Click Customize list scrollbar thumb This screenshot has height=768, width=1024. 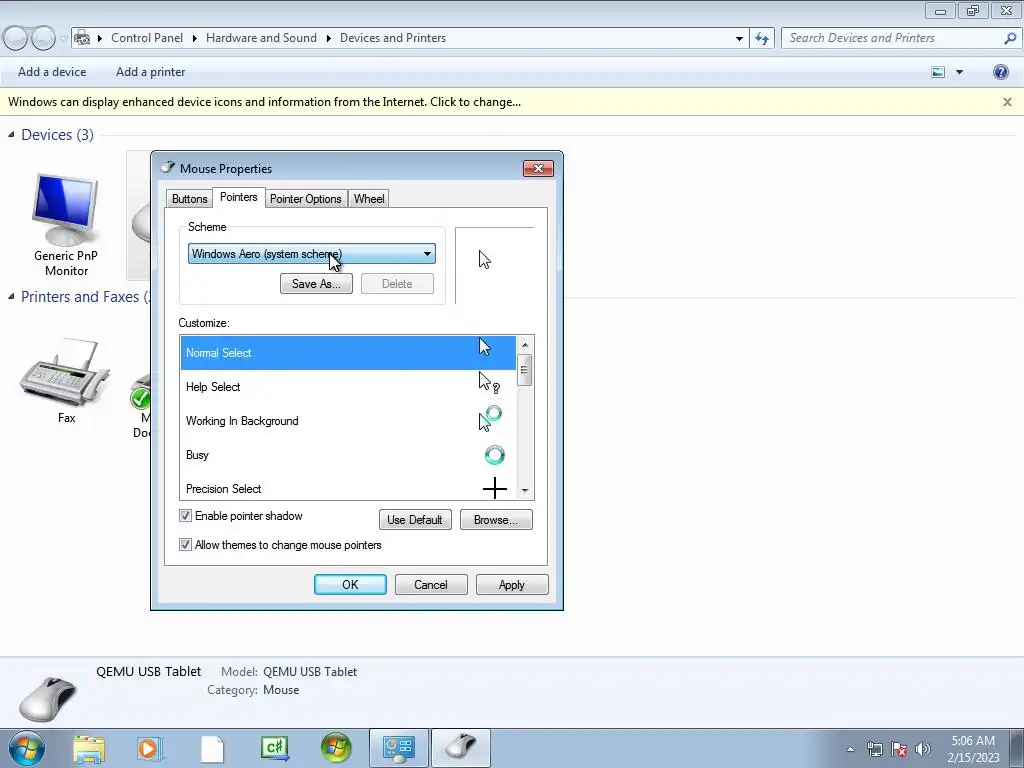(524, 370)
